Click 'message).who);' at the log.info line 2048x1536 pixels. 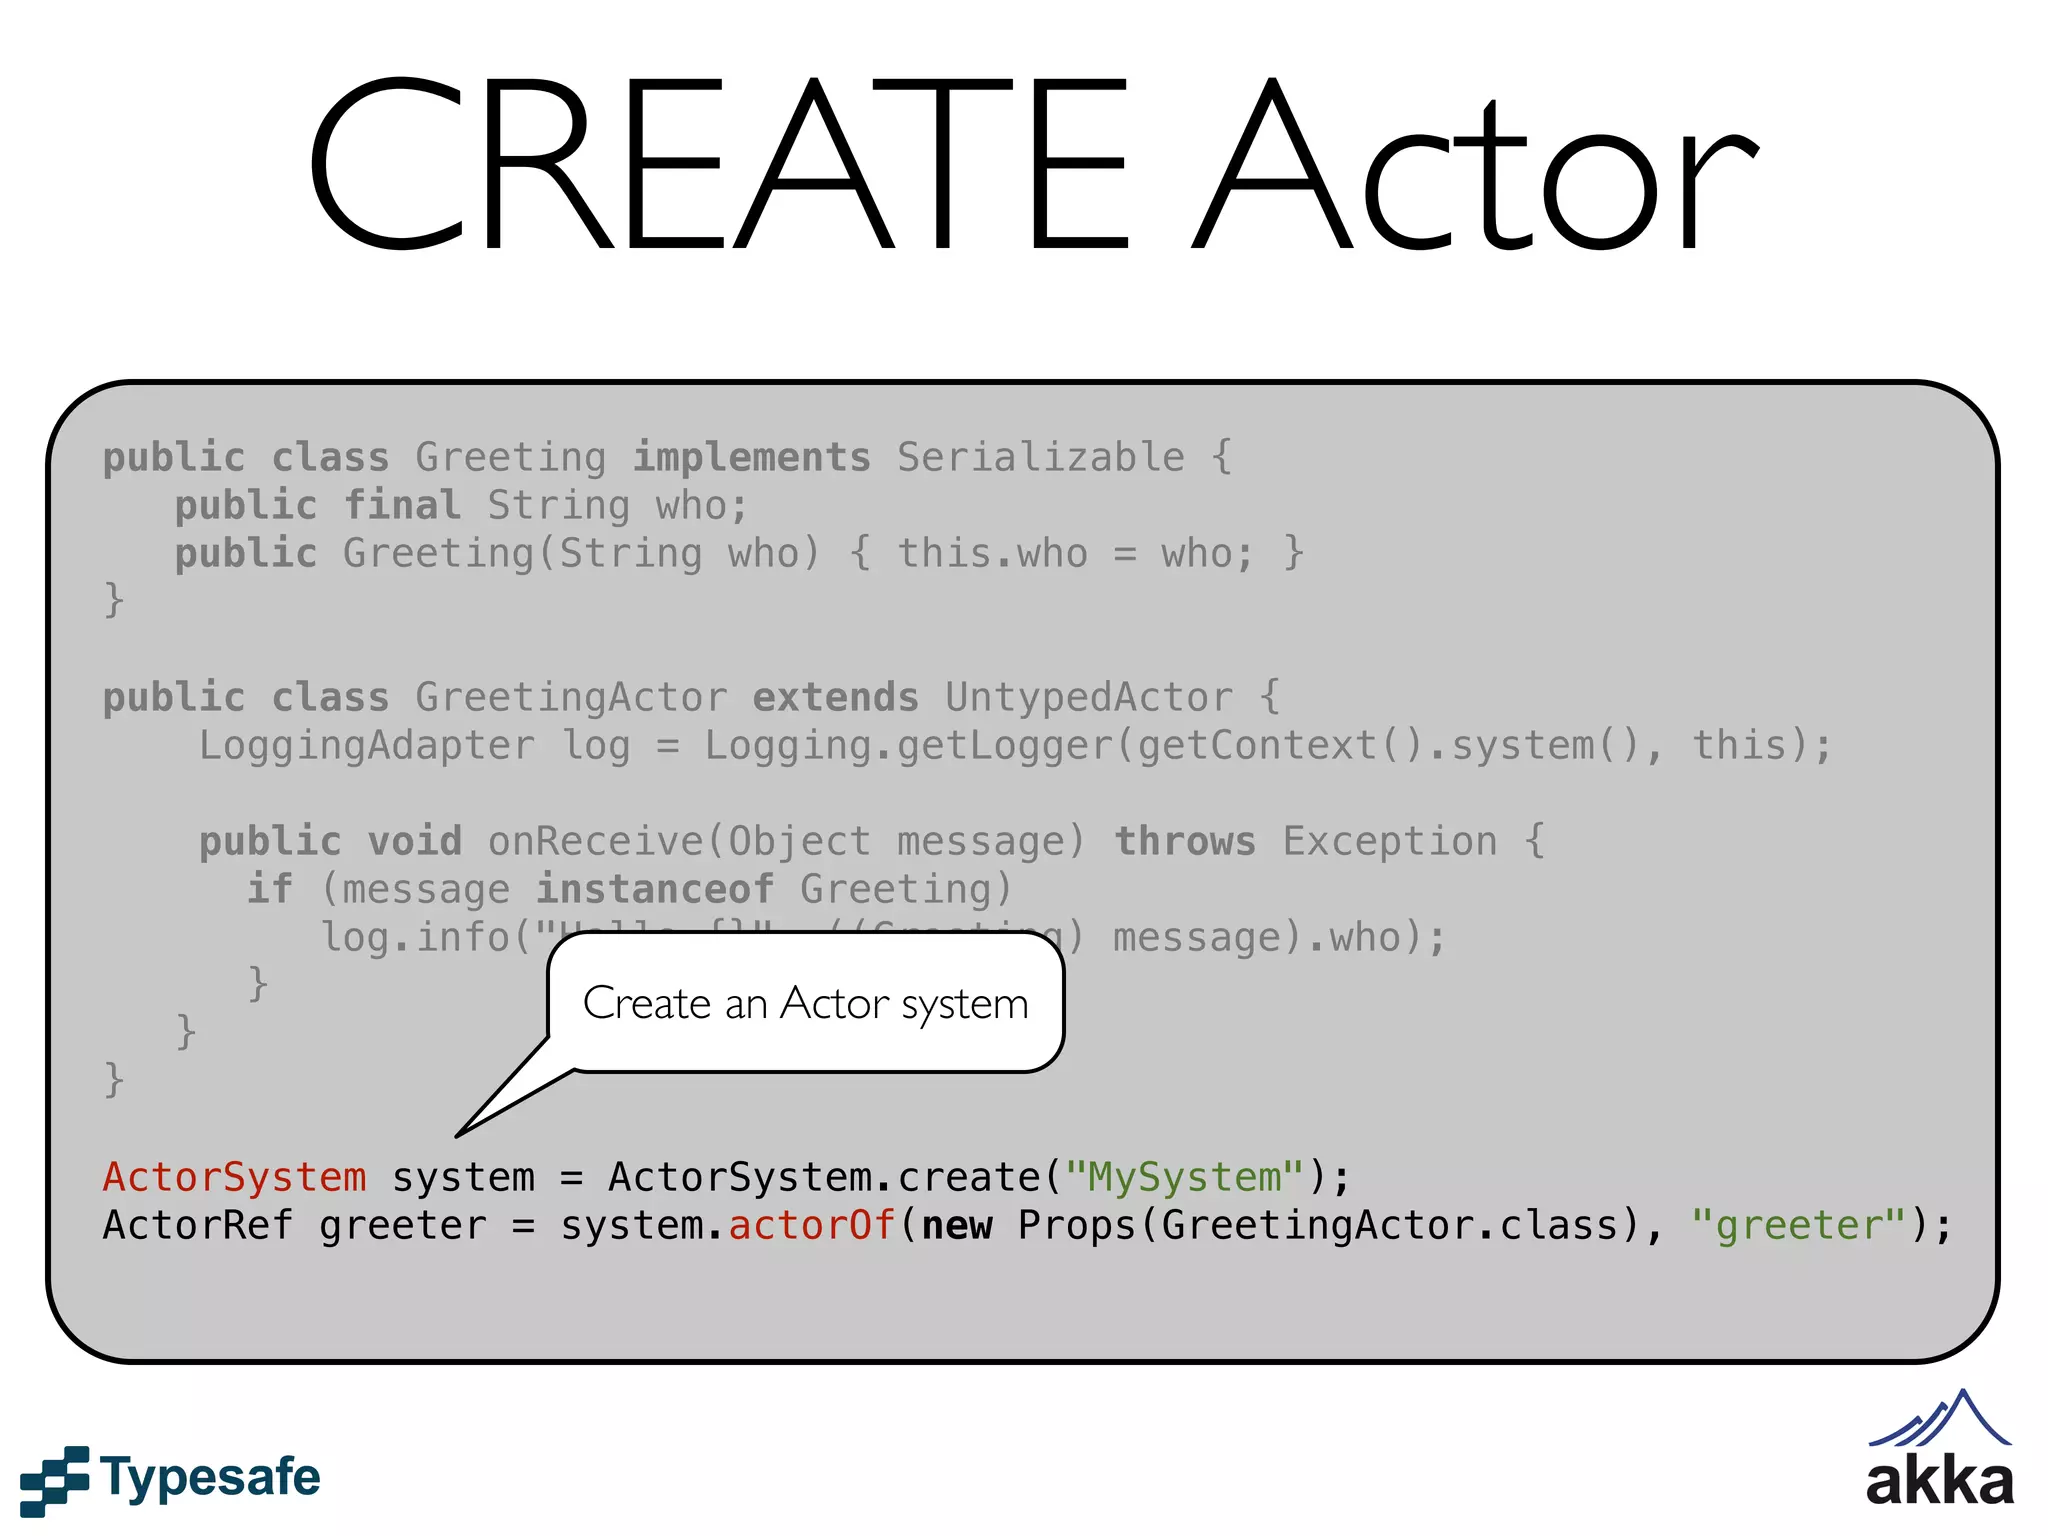pyautogui.click(x=1279, y=938)
